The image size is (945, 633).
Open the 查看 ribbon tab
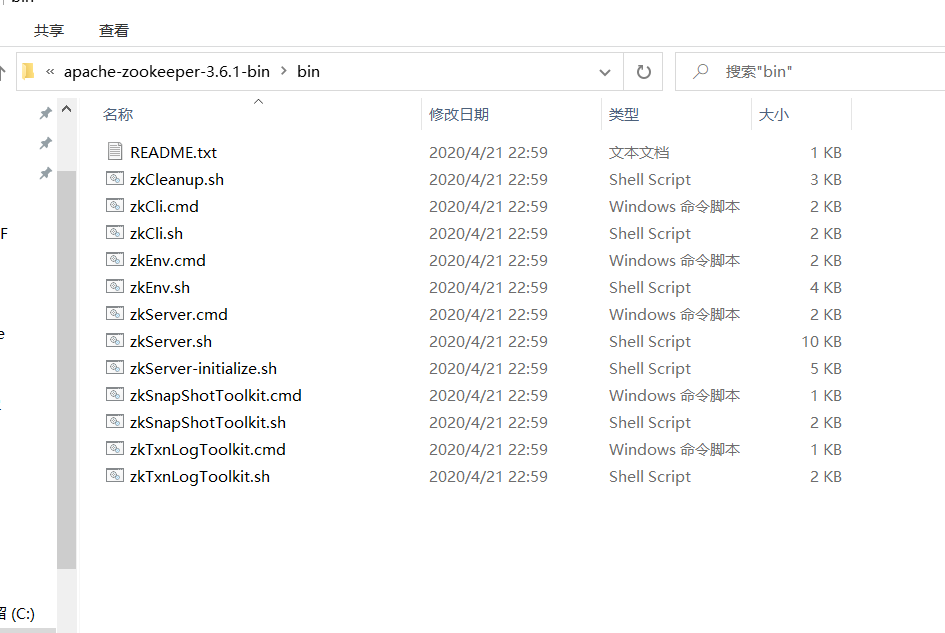[x=114, y=31]
